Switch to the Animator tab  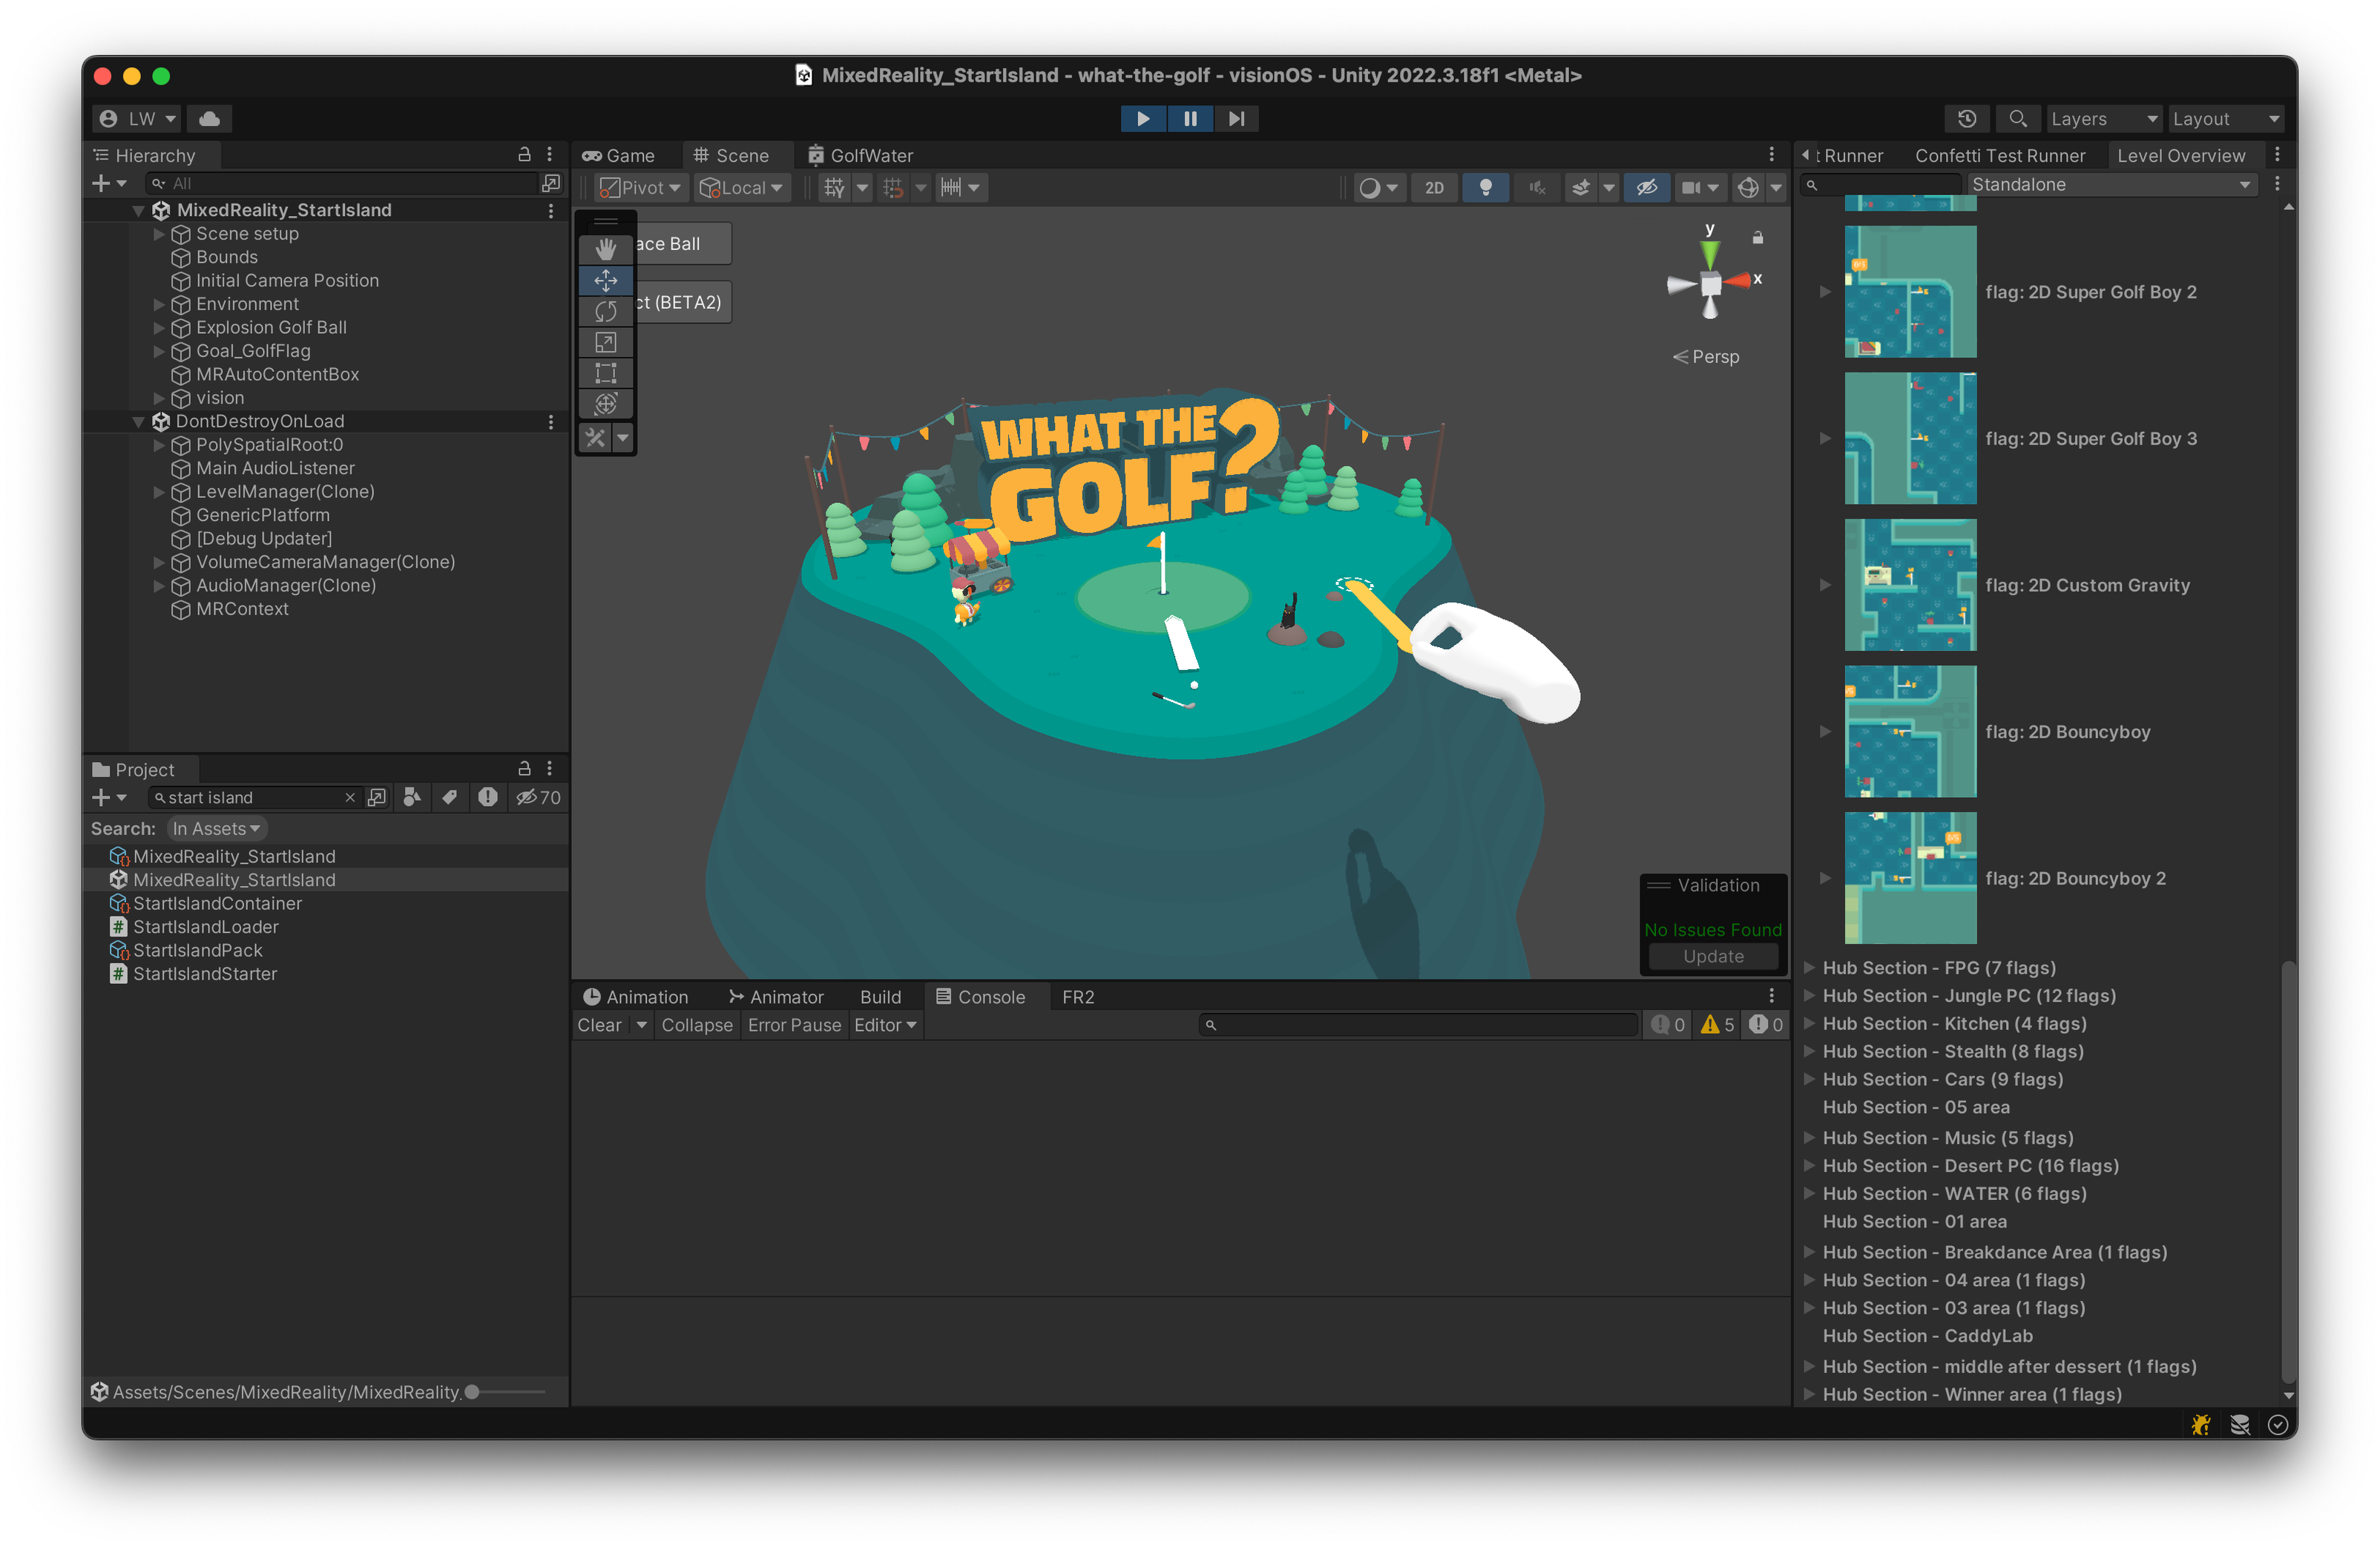tap(776, 997)
